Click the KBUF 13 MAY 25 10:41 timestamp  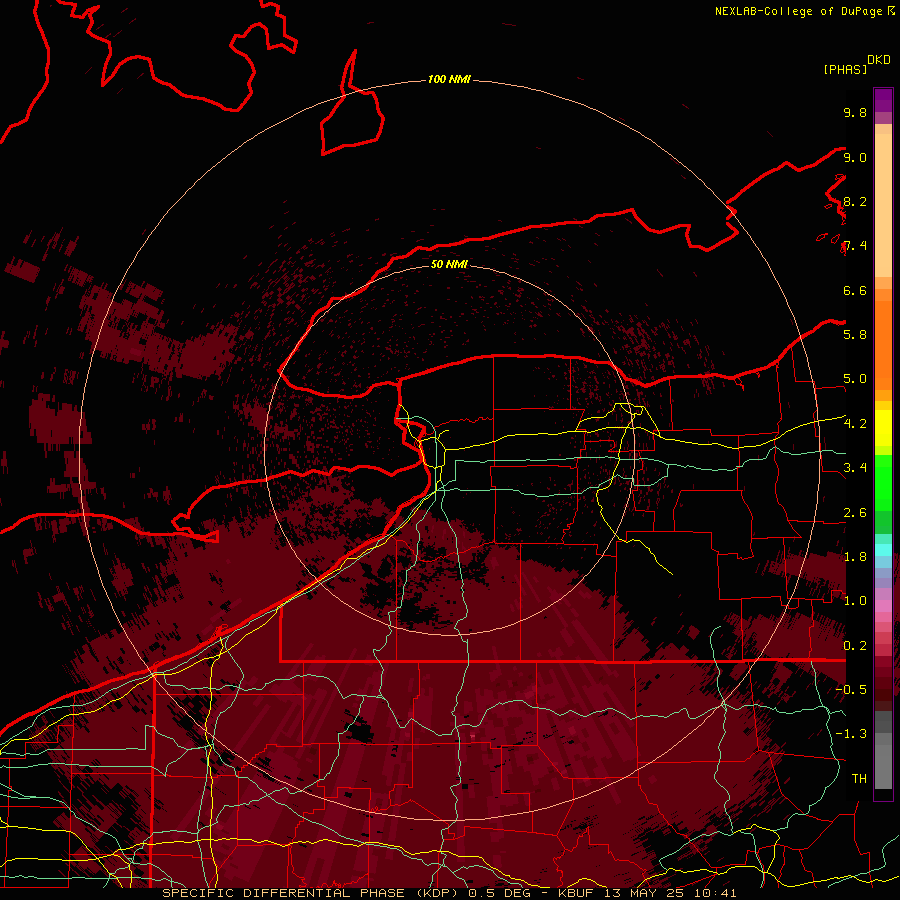click(x=647, y=893)
